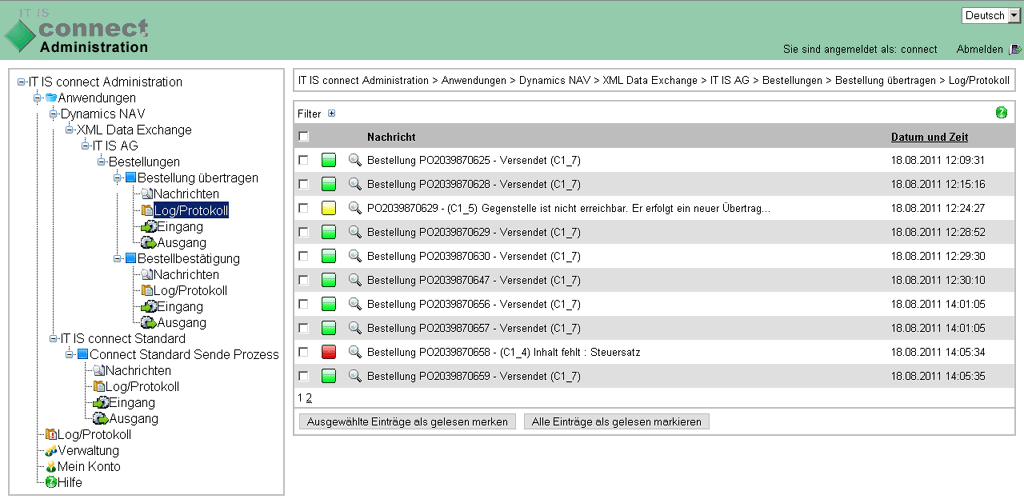This screenshot has width=1024, height=499.
Task: Click the Abmelden logout link
Action: 980,49
